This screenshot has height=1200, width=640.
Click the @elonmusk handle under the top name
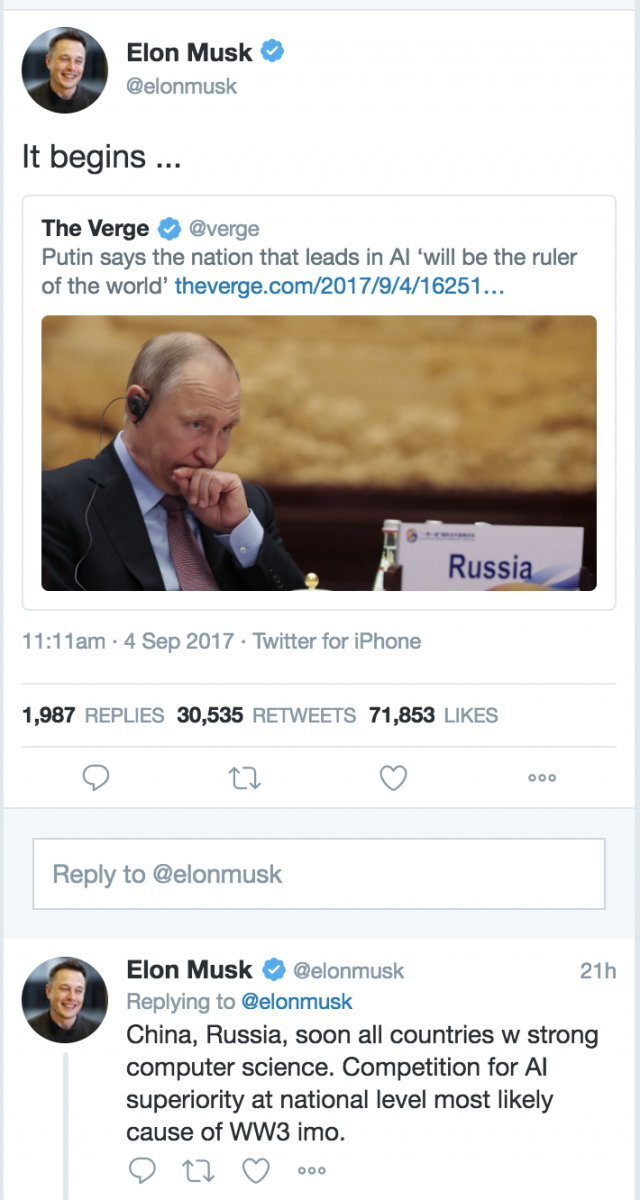pos(182,86)
